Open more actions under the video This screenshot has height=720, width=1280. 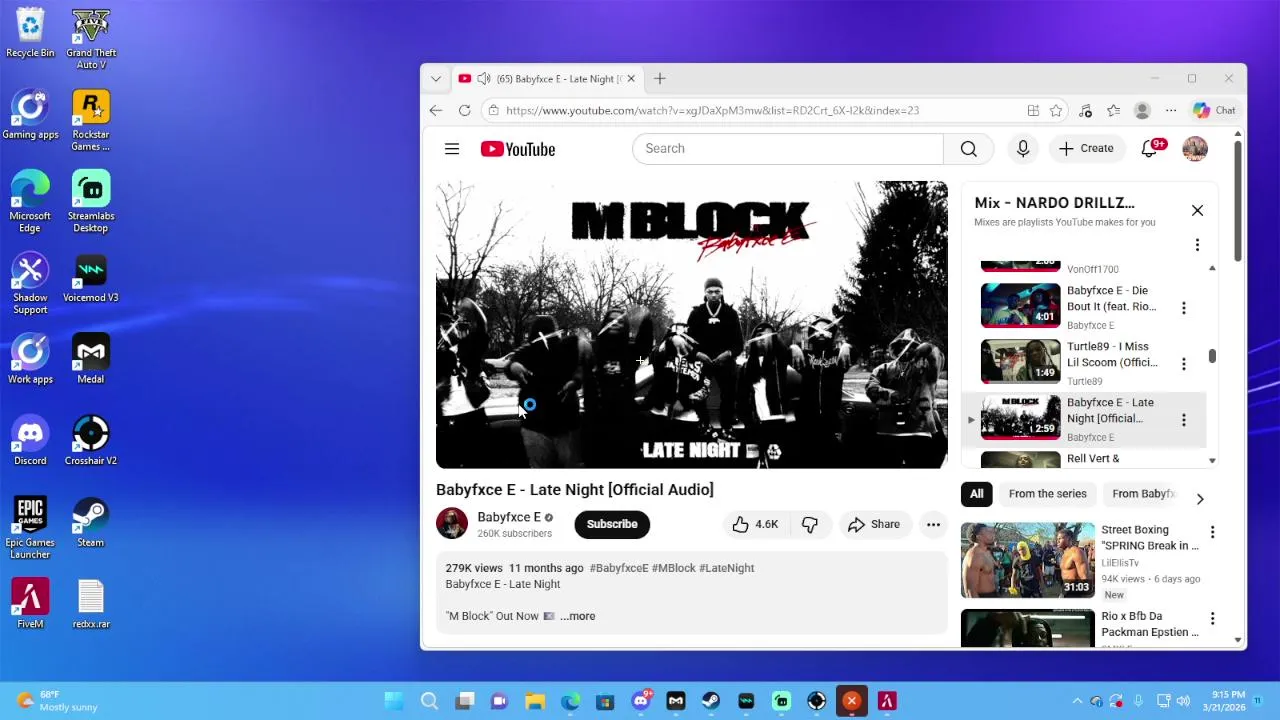pos(933,524)
